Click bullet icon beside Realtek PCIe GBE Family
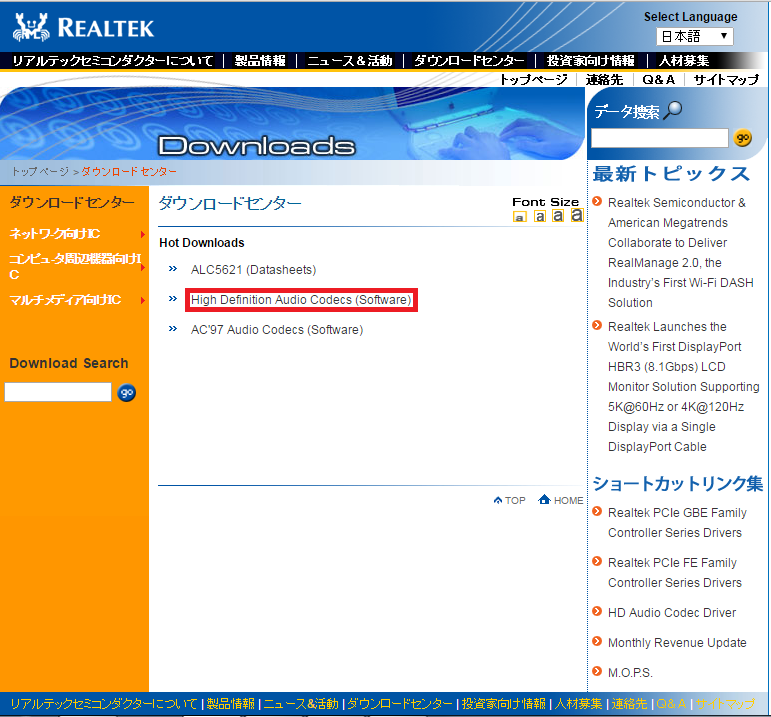Viewport: 771px width, 717px height. [x=597, y=511]
